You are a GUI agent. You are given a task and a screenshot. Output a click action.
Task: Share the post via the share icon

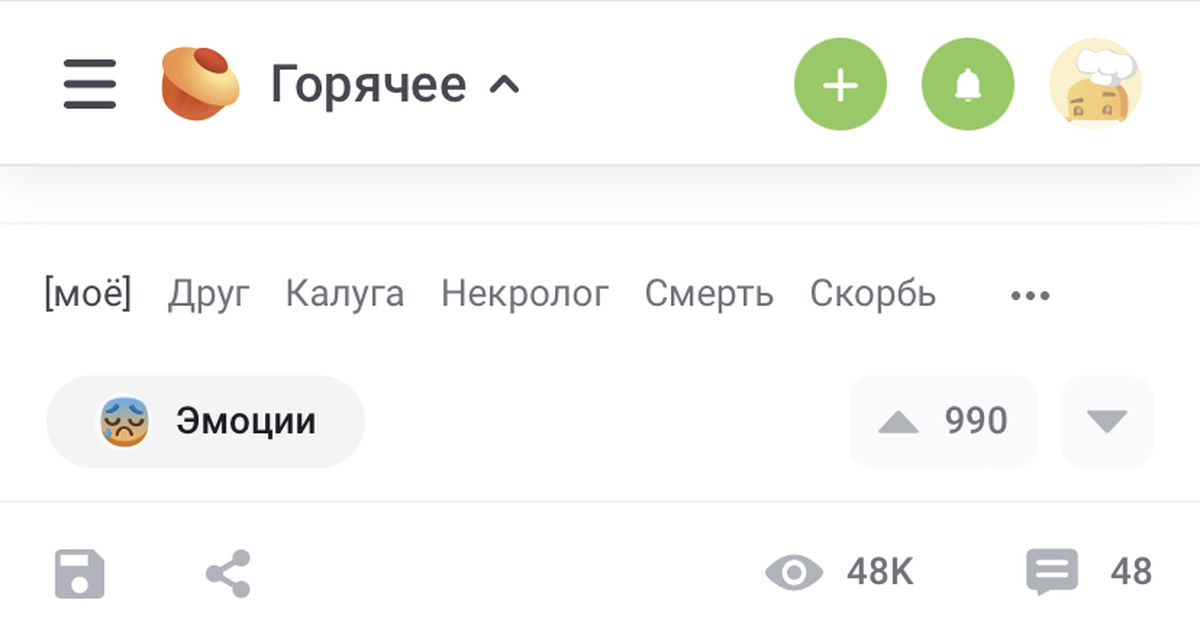pos(228,571)
